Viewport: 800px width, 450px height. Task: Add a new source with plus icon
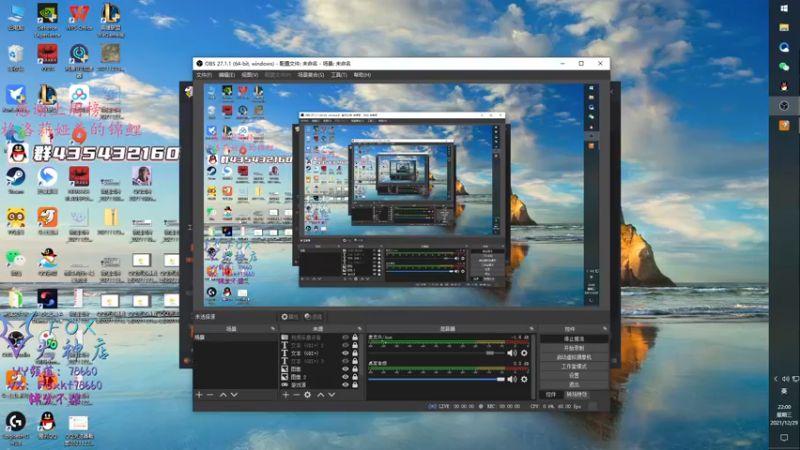click(286, 394)
